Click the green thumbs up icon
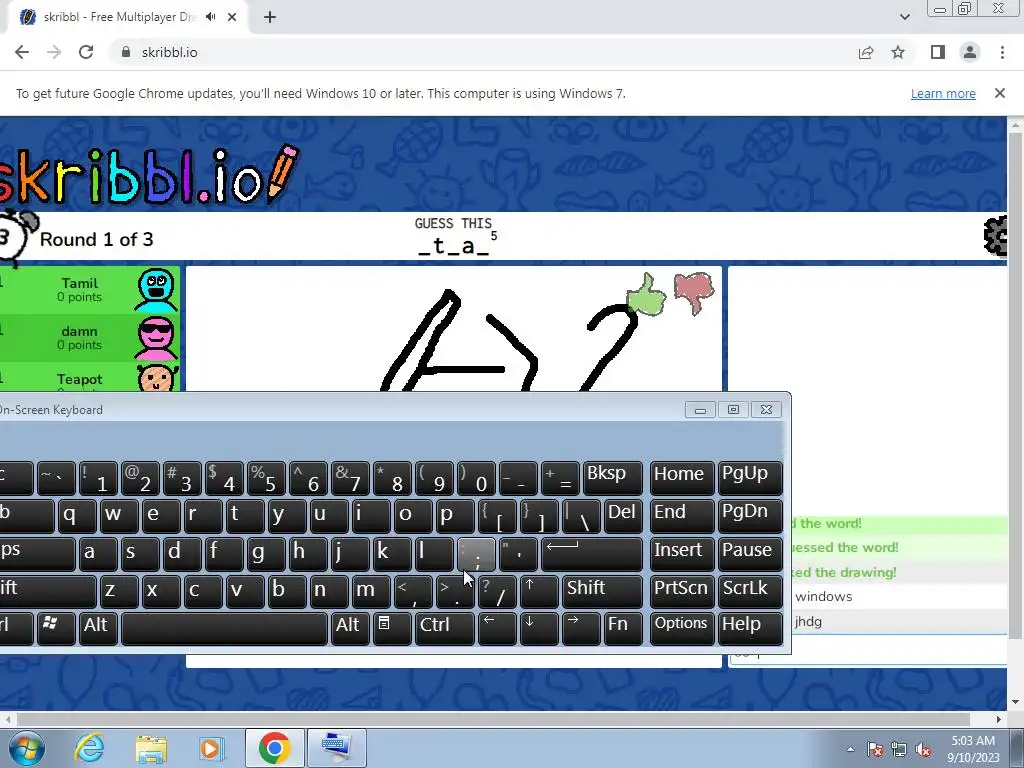The height and width of the screenshot is (768, 1024). 646,295
